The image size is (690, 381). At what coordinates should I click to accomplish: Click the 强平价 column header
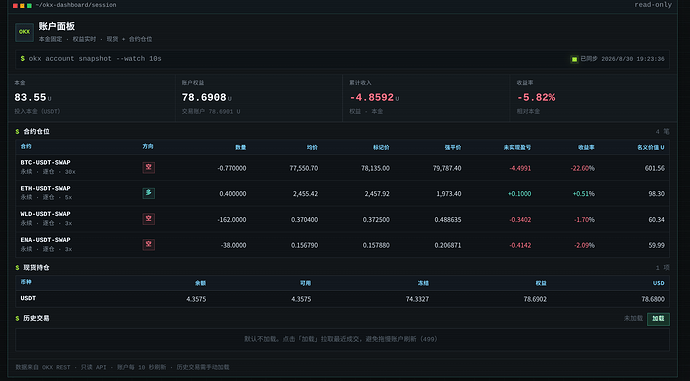[x=453, y=147]
